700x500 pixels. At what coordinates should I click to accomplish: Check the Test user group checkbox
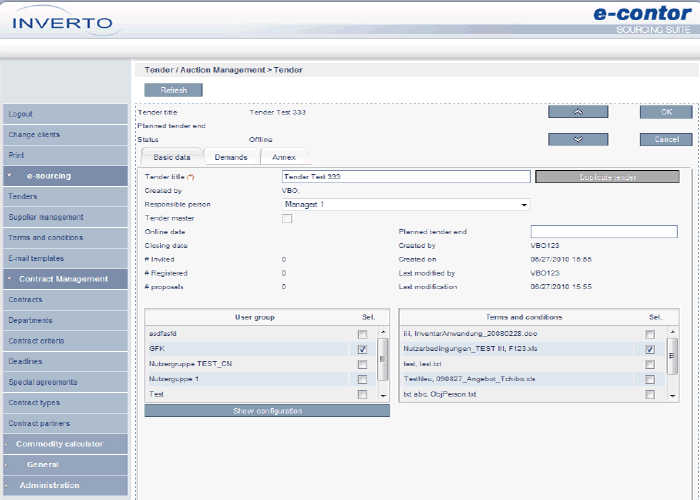coord(362,395)
